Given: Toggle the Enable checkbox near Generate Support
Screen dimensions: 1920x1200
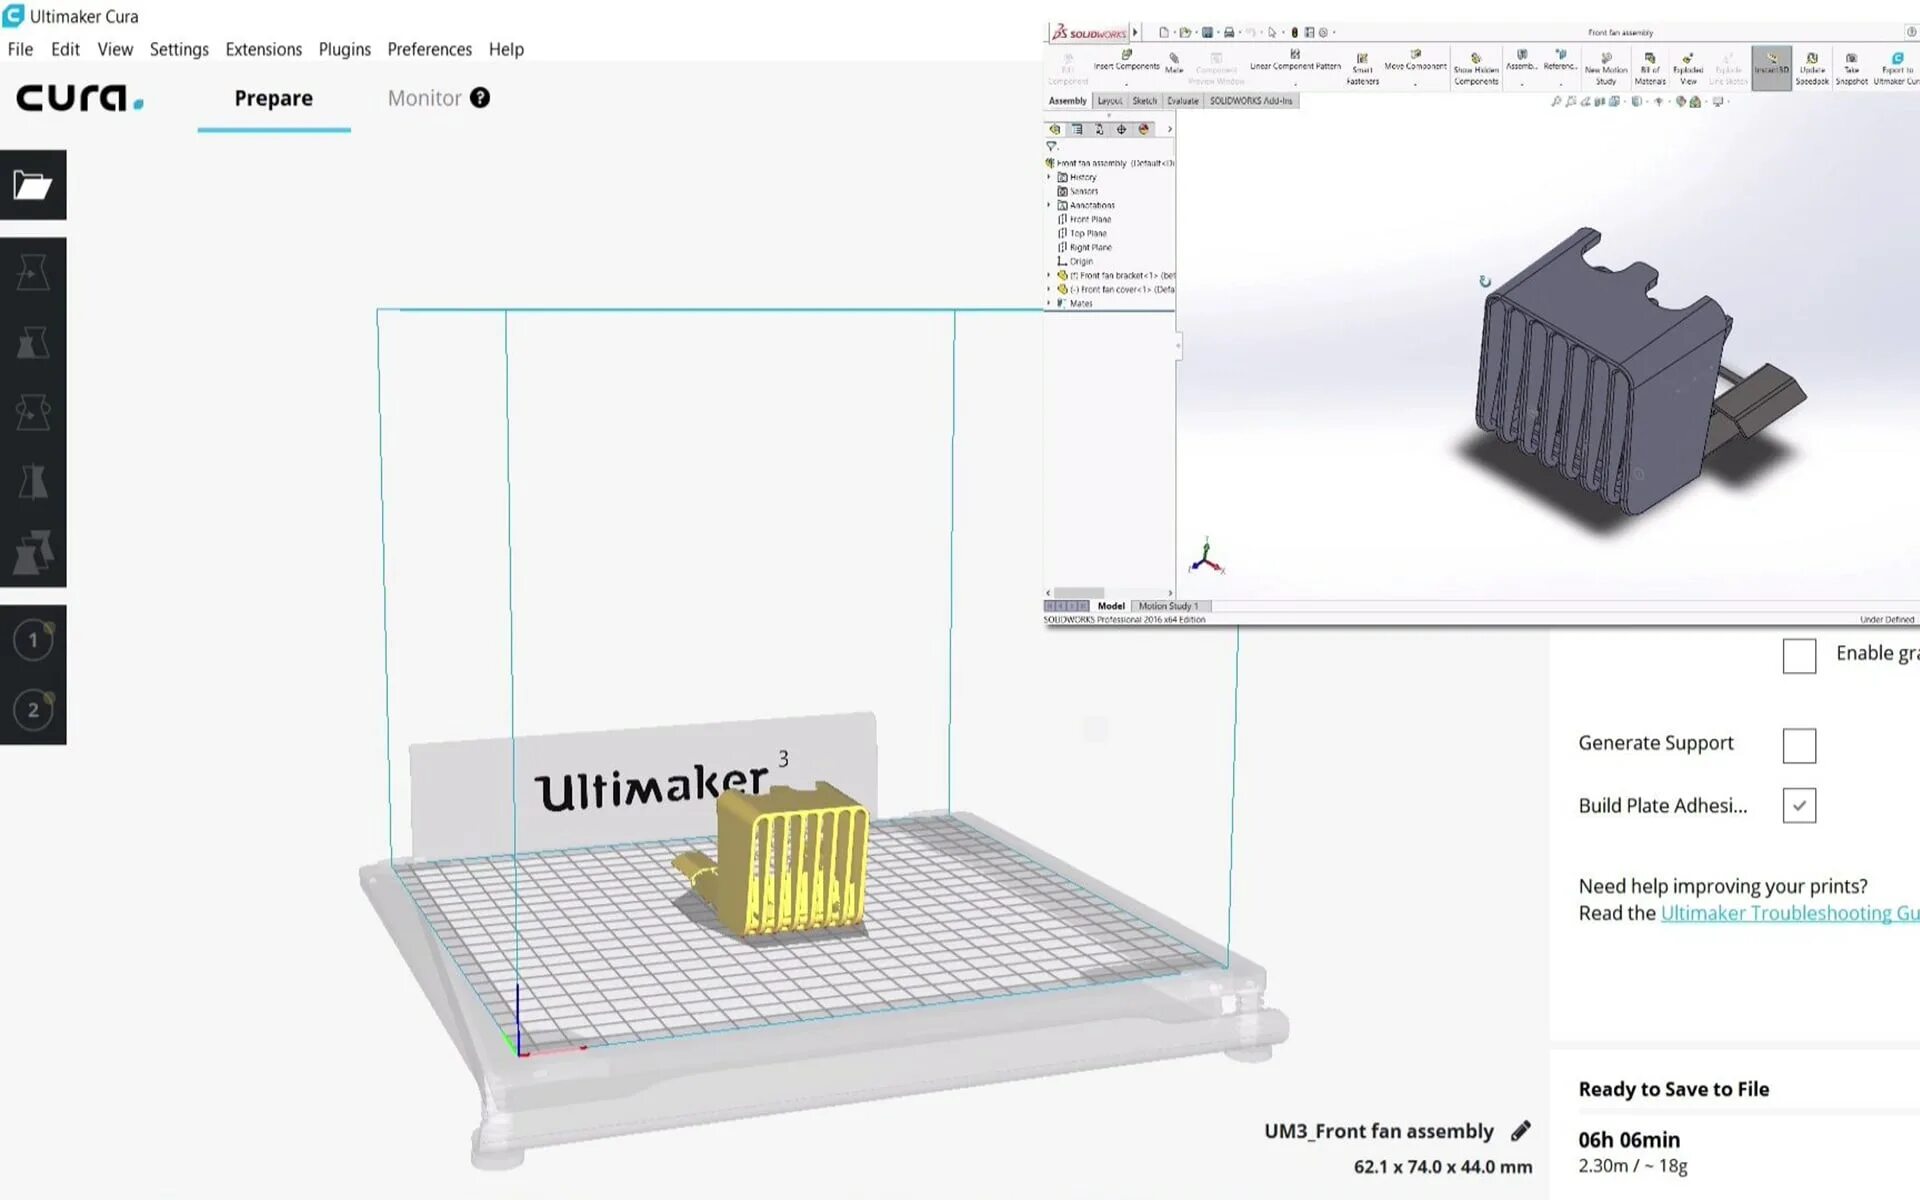Looking at the screenshot, I should pyautogui.click(x=1799, y=656).
